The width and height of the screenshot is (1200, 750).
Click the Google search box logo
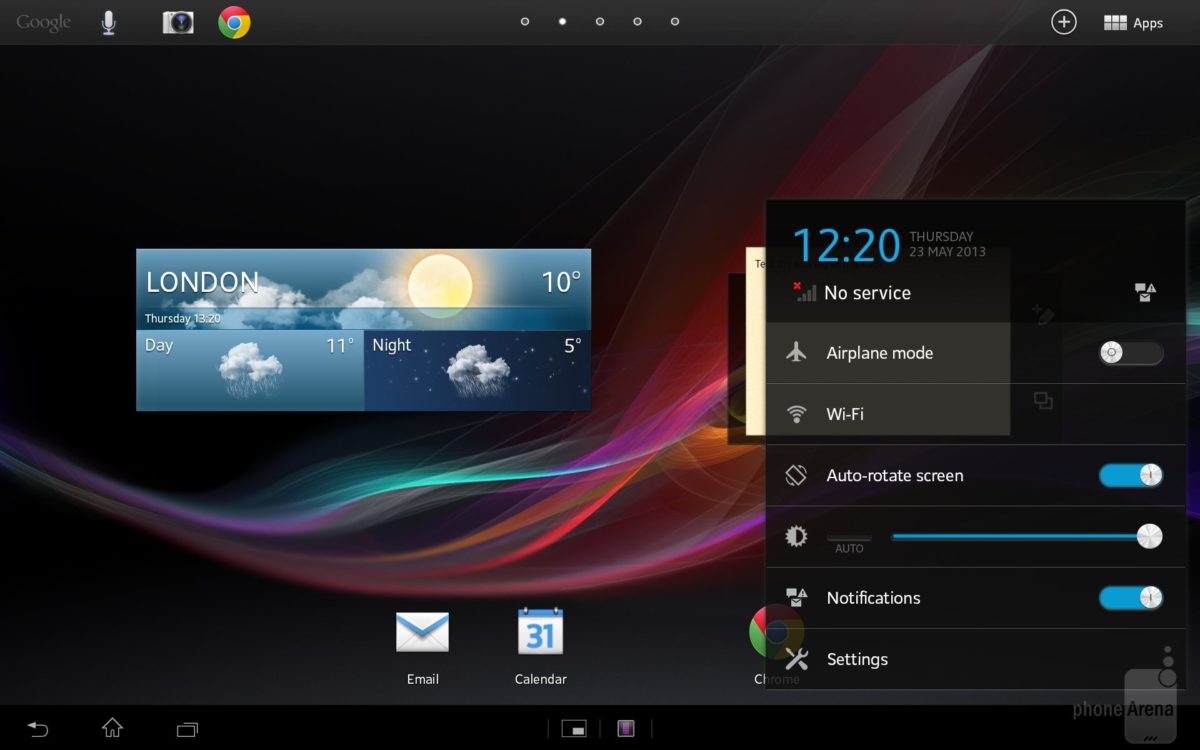[x=43, y=23]
